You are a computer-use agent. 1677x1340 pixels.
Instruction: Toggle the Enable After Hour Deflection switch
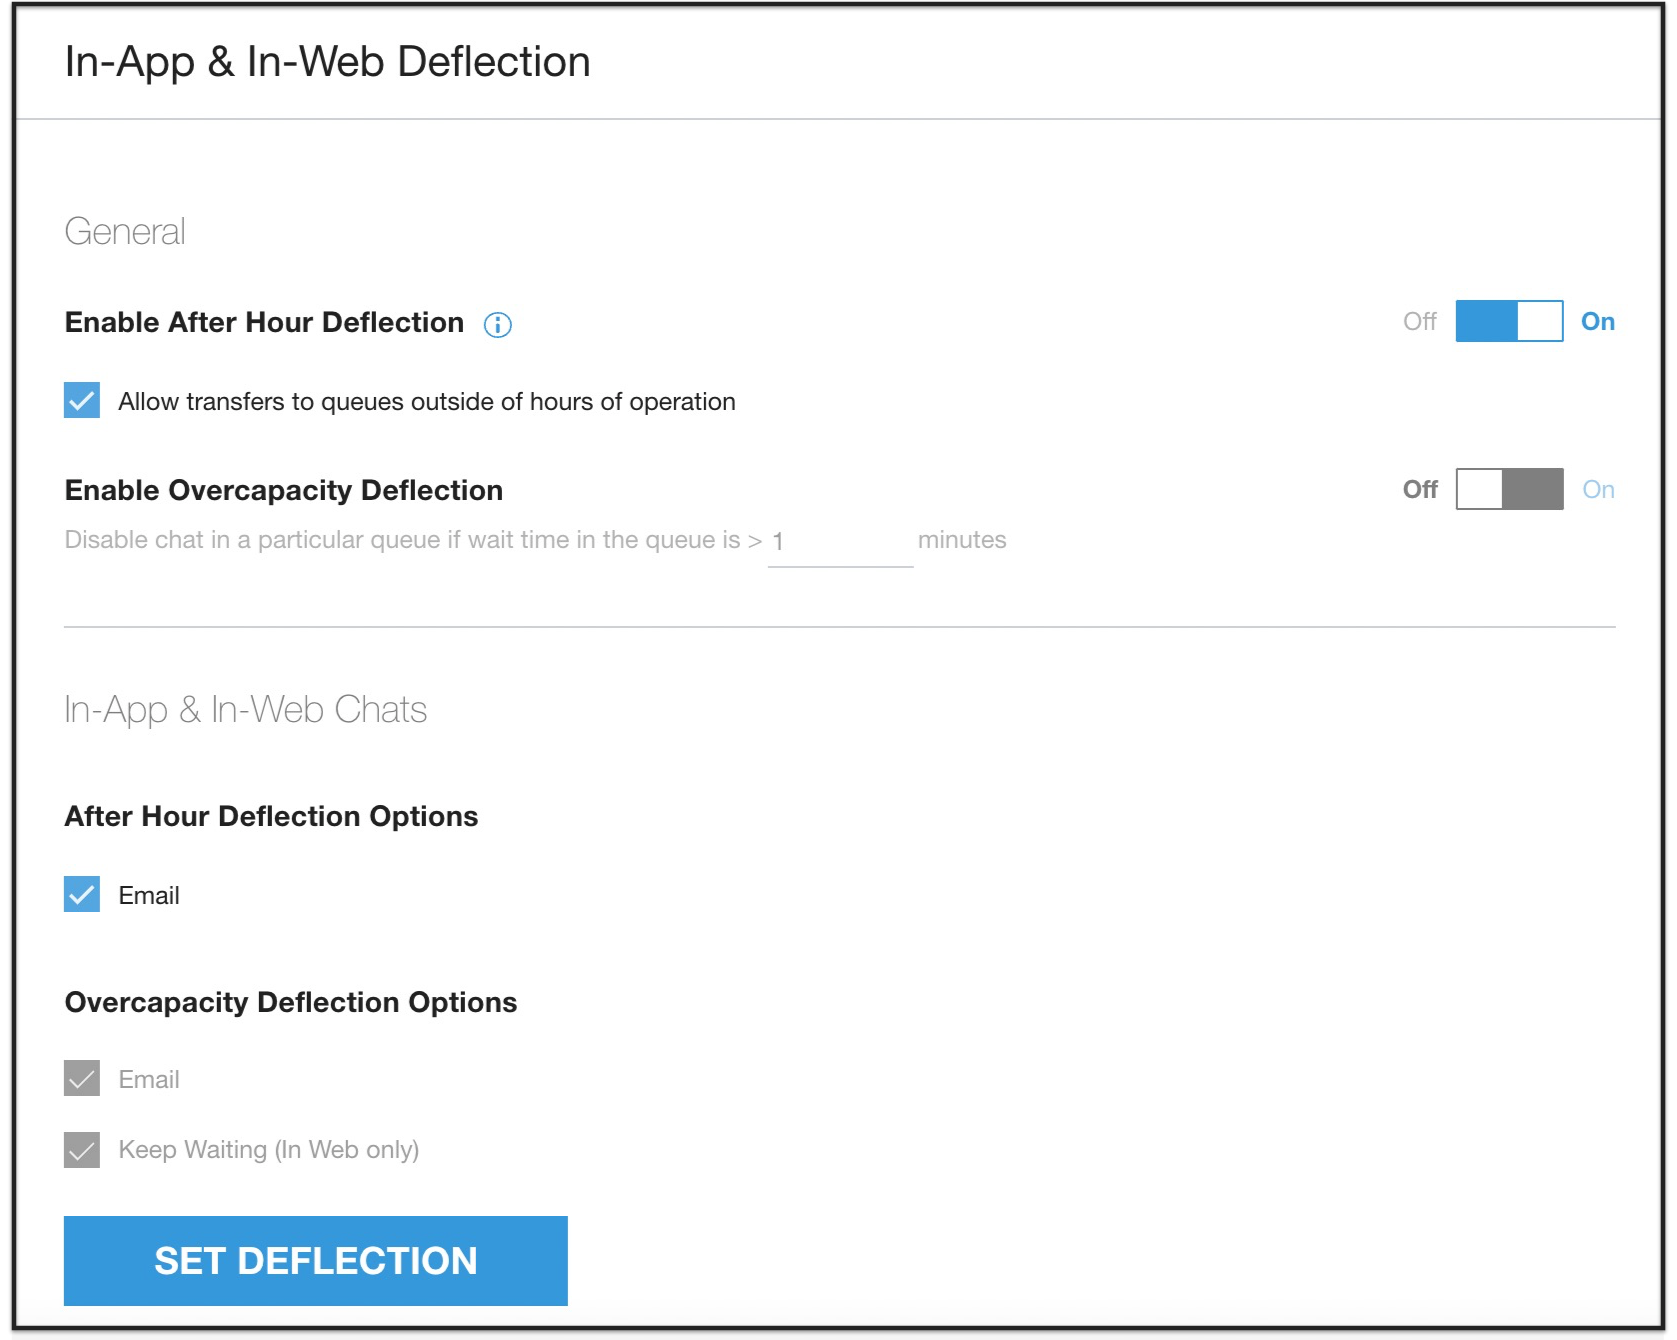[x=1509, y=322]
